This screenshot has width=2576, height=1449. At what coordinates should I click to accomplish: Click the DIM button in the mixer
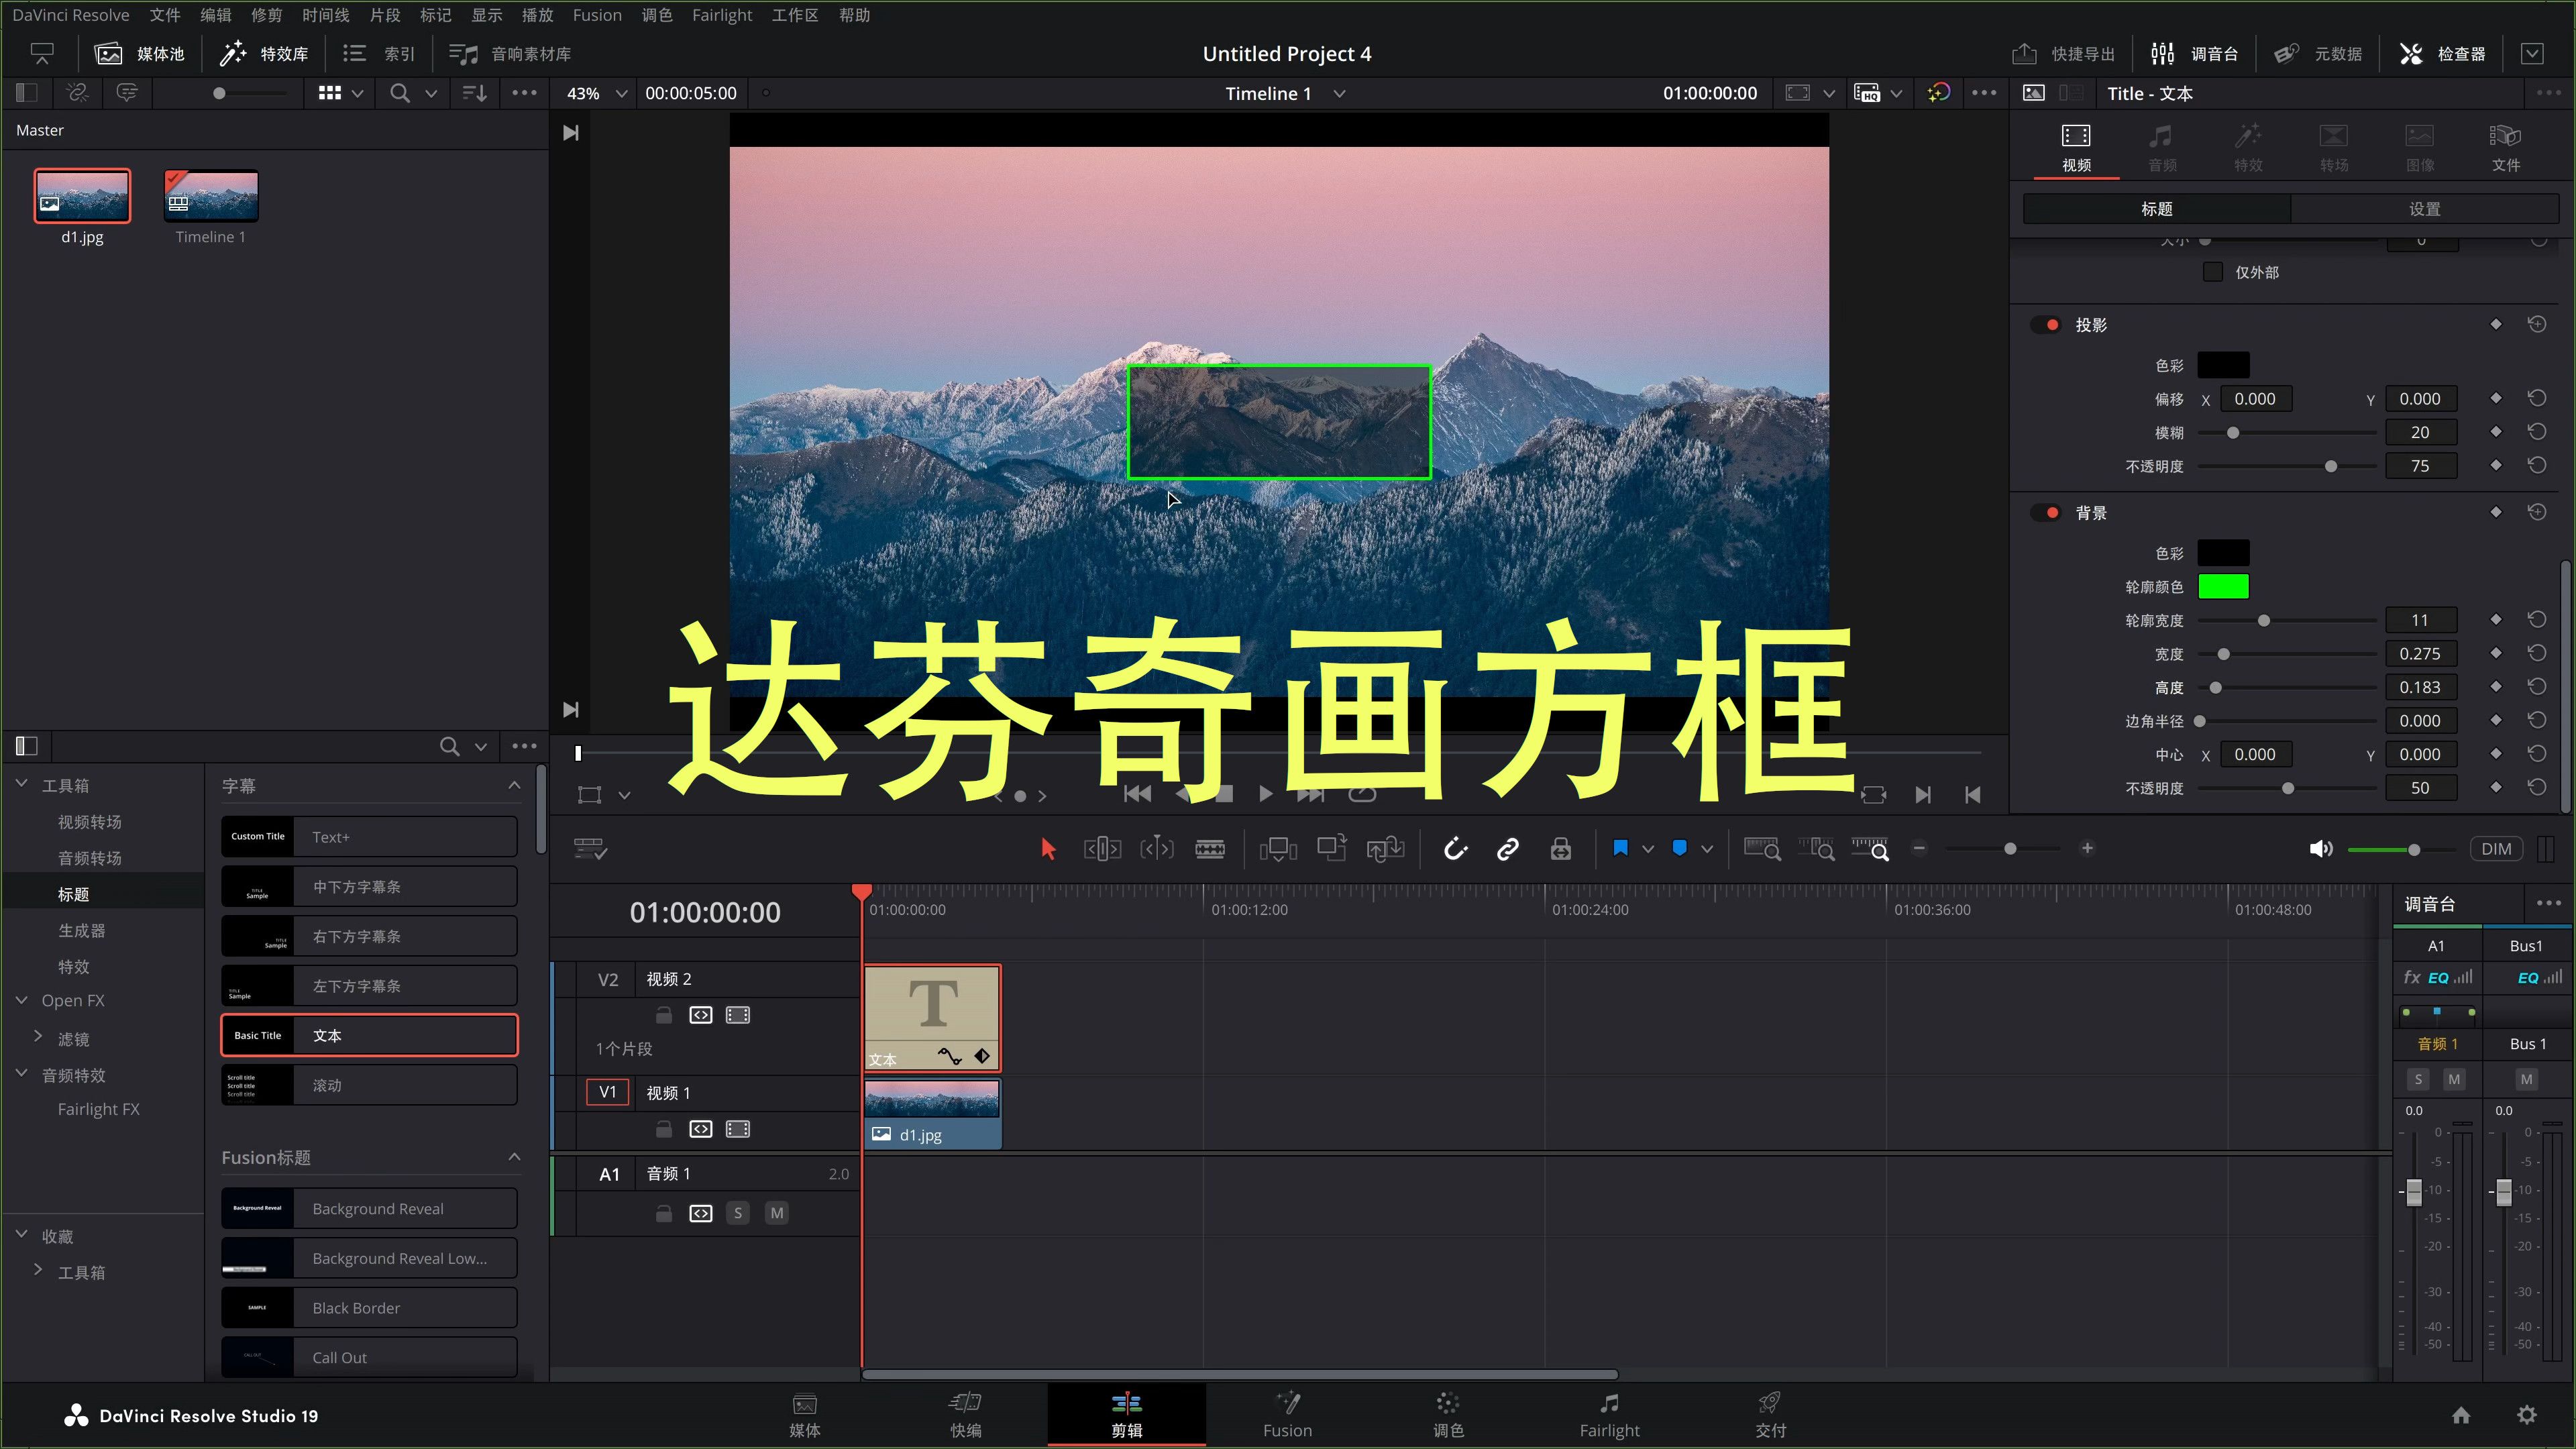[x=2496, y=848]
